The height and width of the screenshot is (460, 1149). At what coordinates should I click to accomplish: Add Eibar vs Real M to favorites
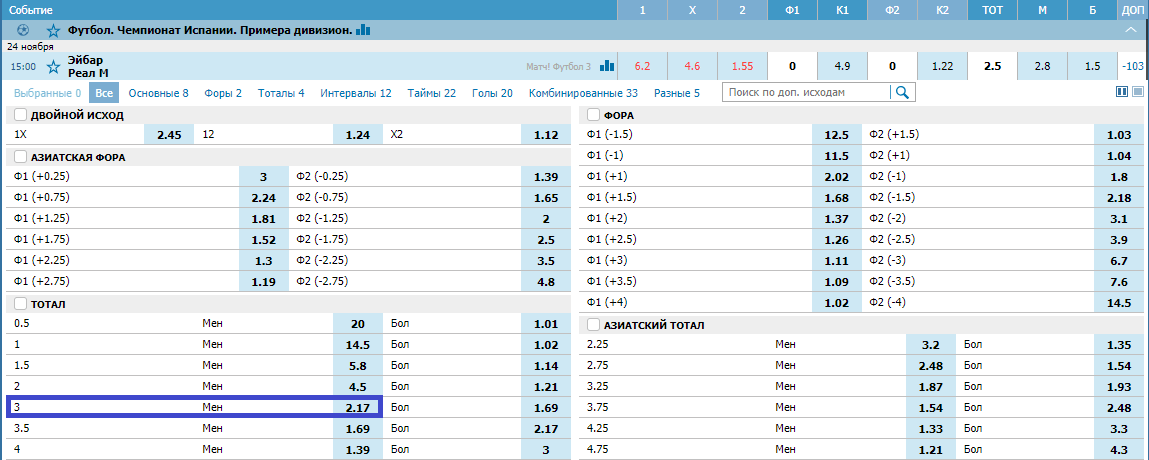53,67
